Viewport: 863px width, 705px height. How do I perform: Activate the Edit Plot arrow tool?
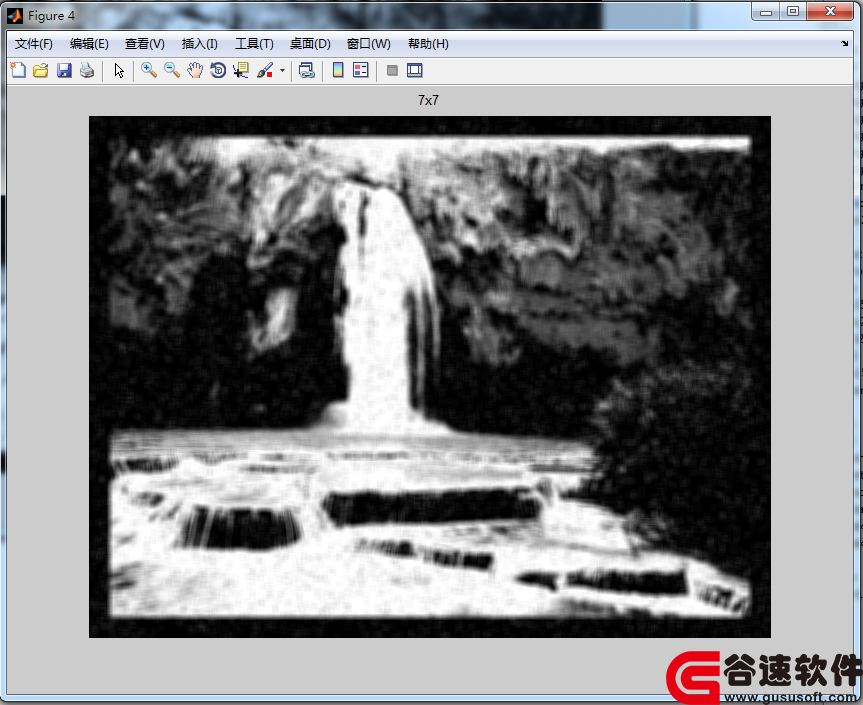click(119, 70)
